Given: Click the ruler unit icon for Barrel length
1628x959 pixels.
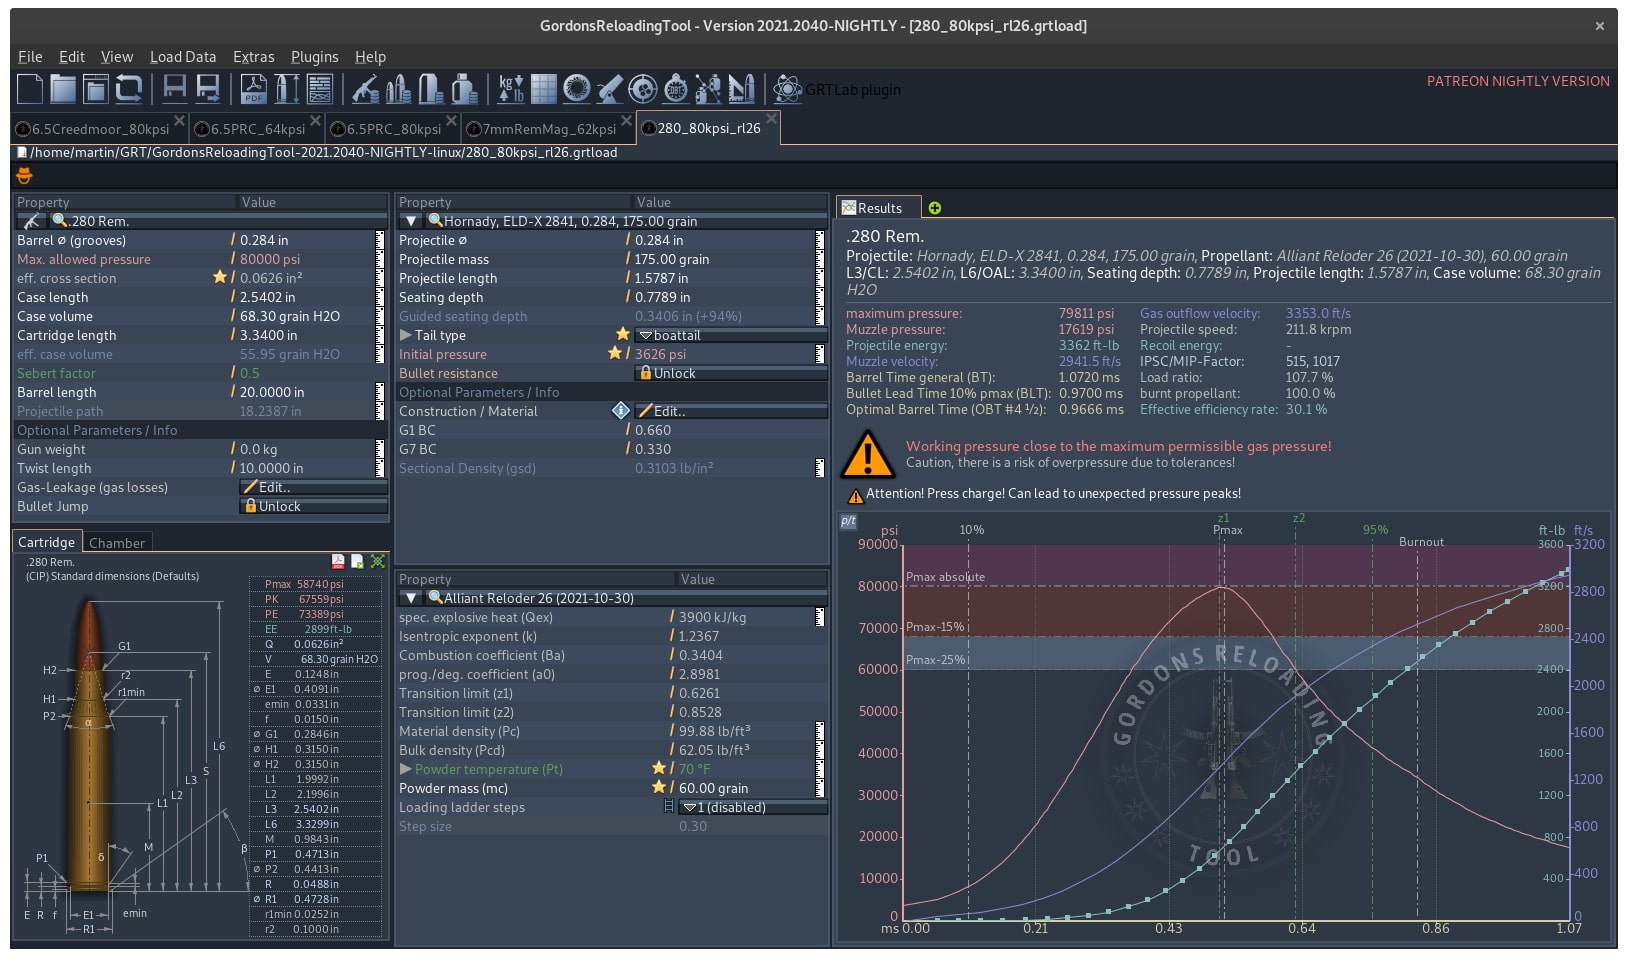Looking at the screenshot, I should pos(380,392).
